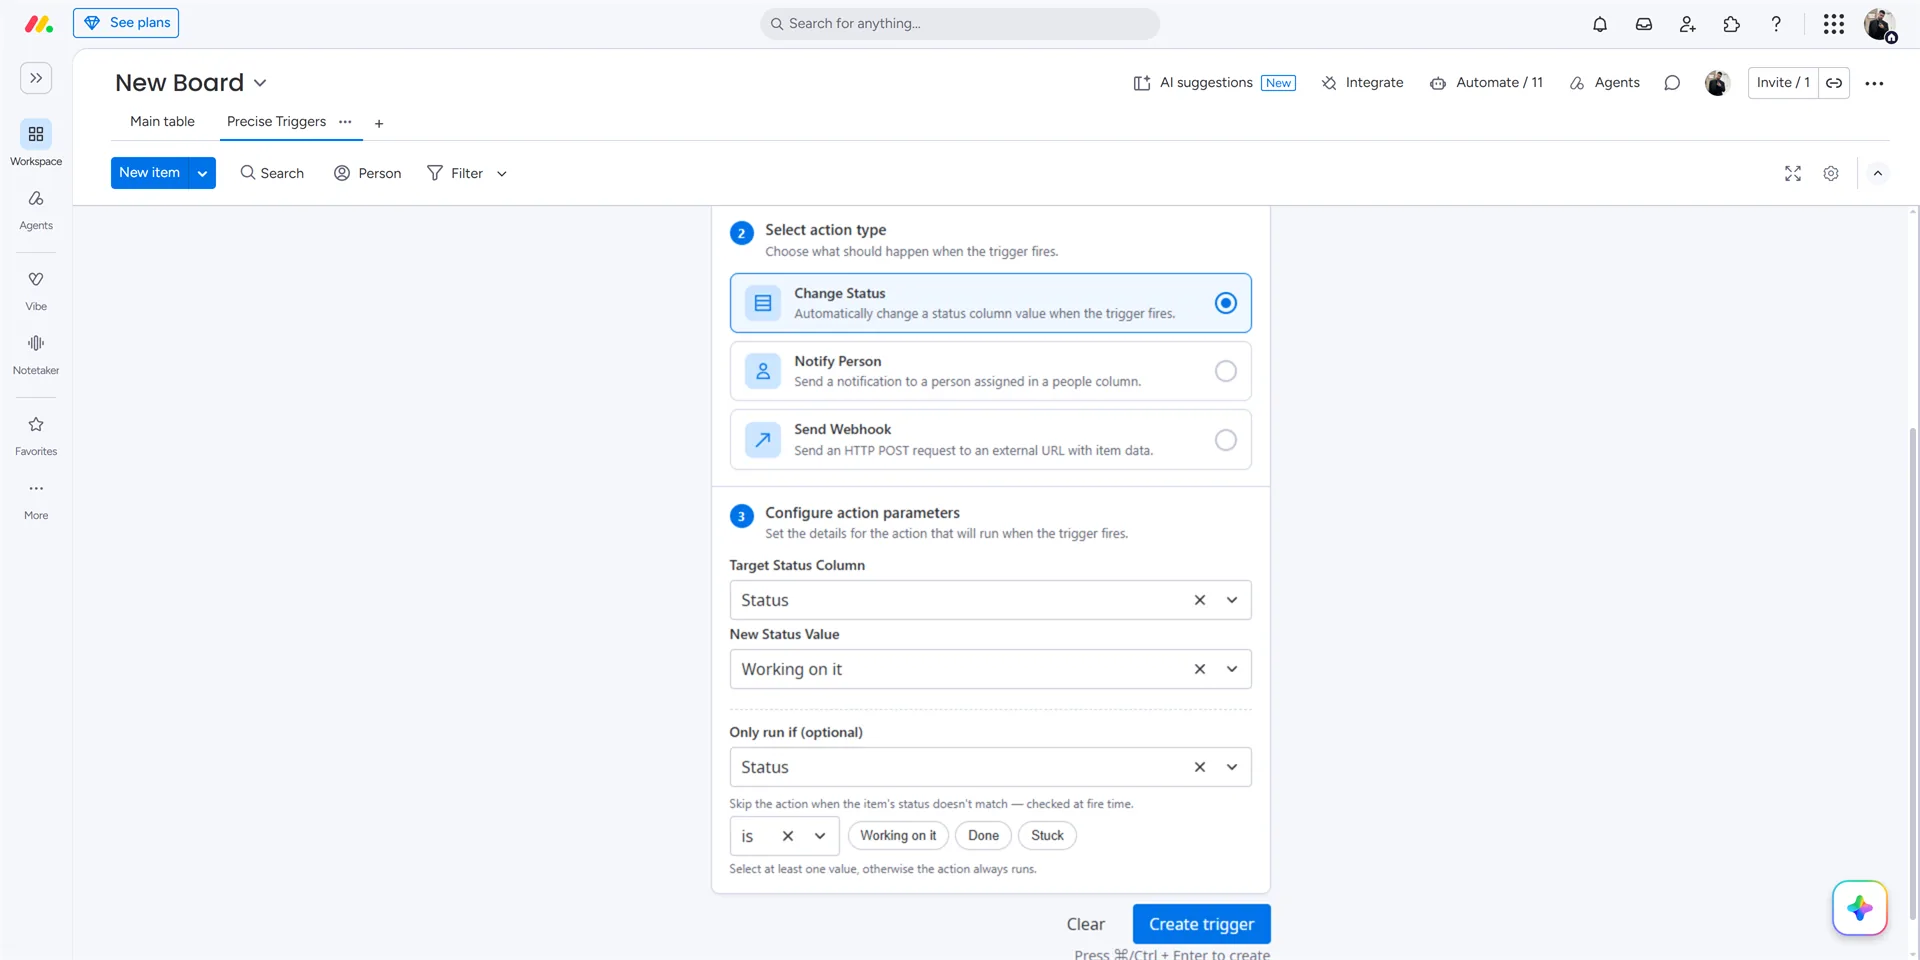Open the More menu in the sidebar
This screenshot has height=960, width=1920.
(x=36, y=500)
